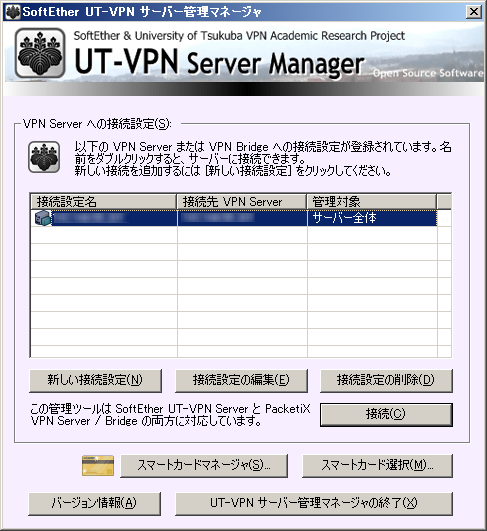Viewport: 487px width, 531px height.
Task: Select the blurred VPN server address cell
Action: coord(217,218)
